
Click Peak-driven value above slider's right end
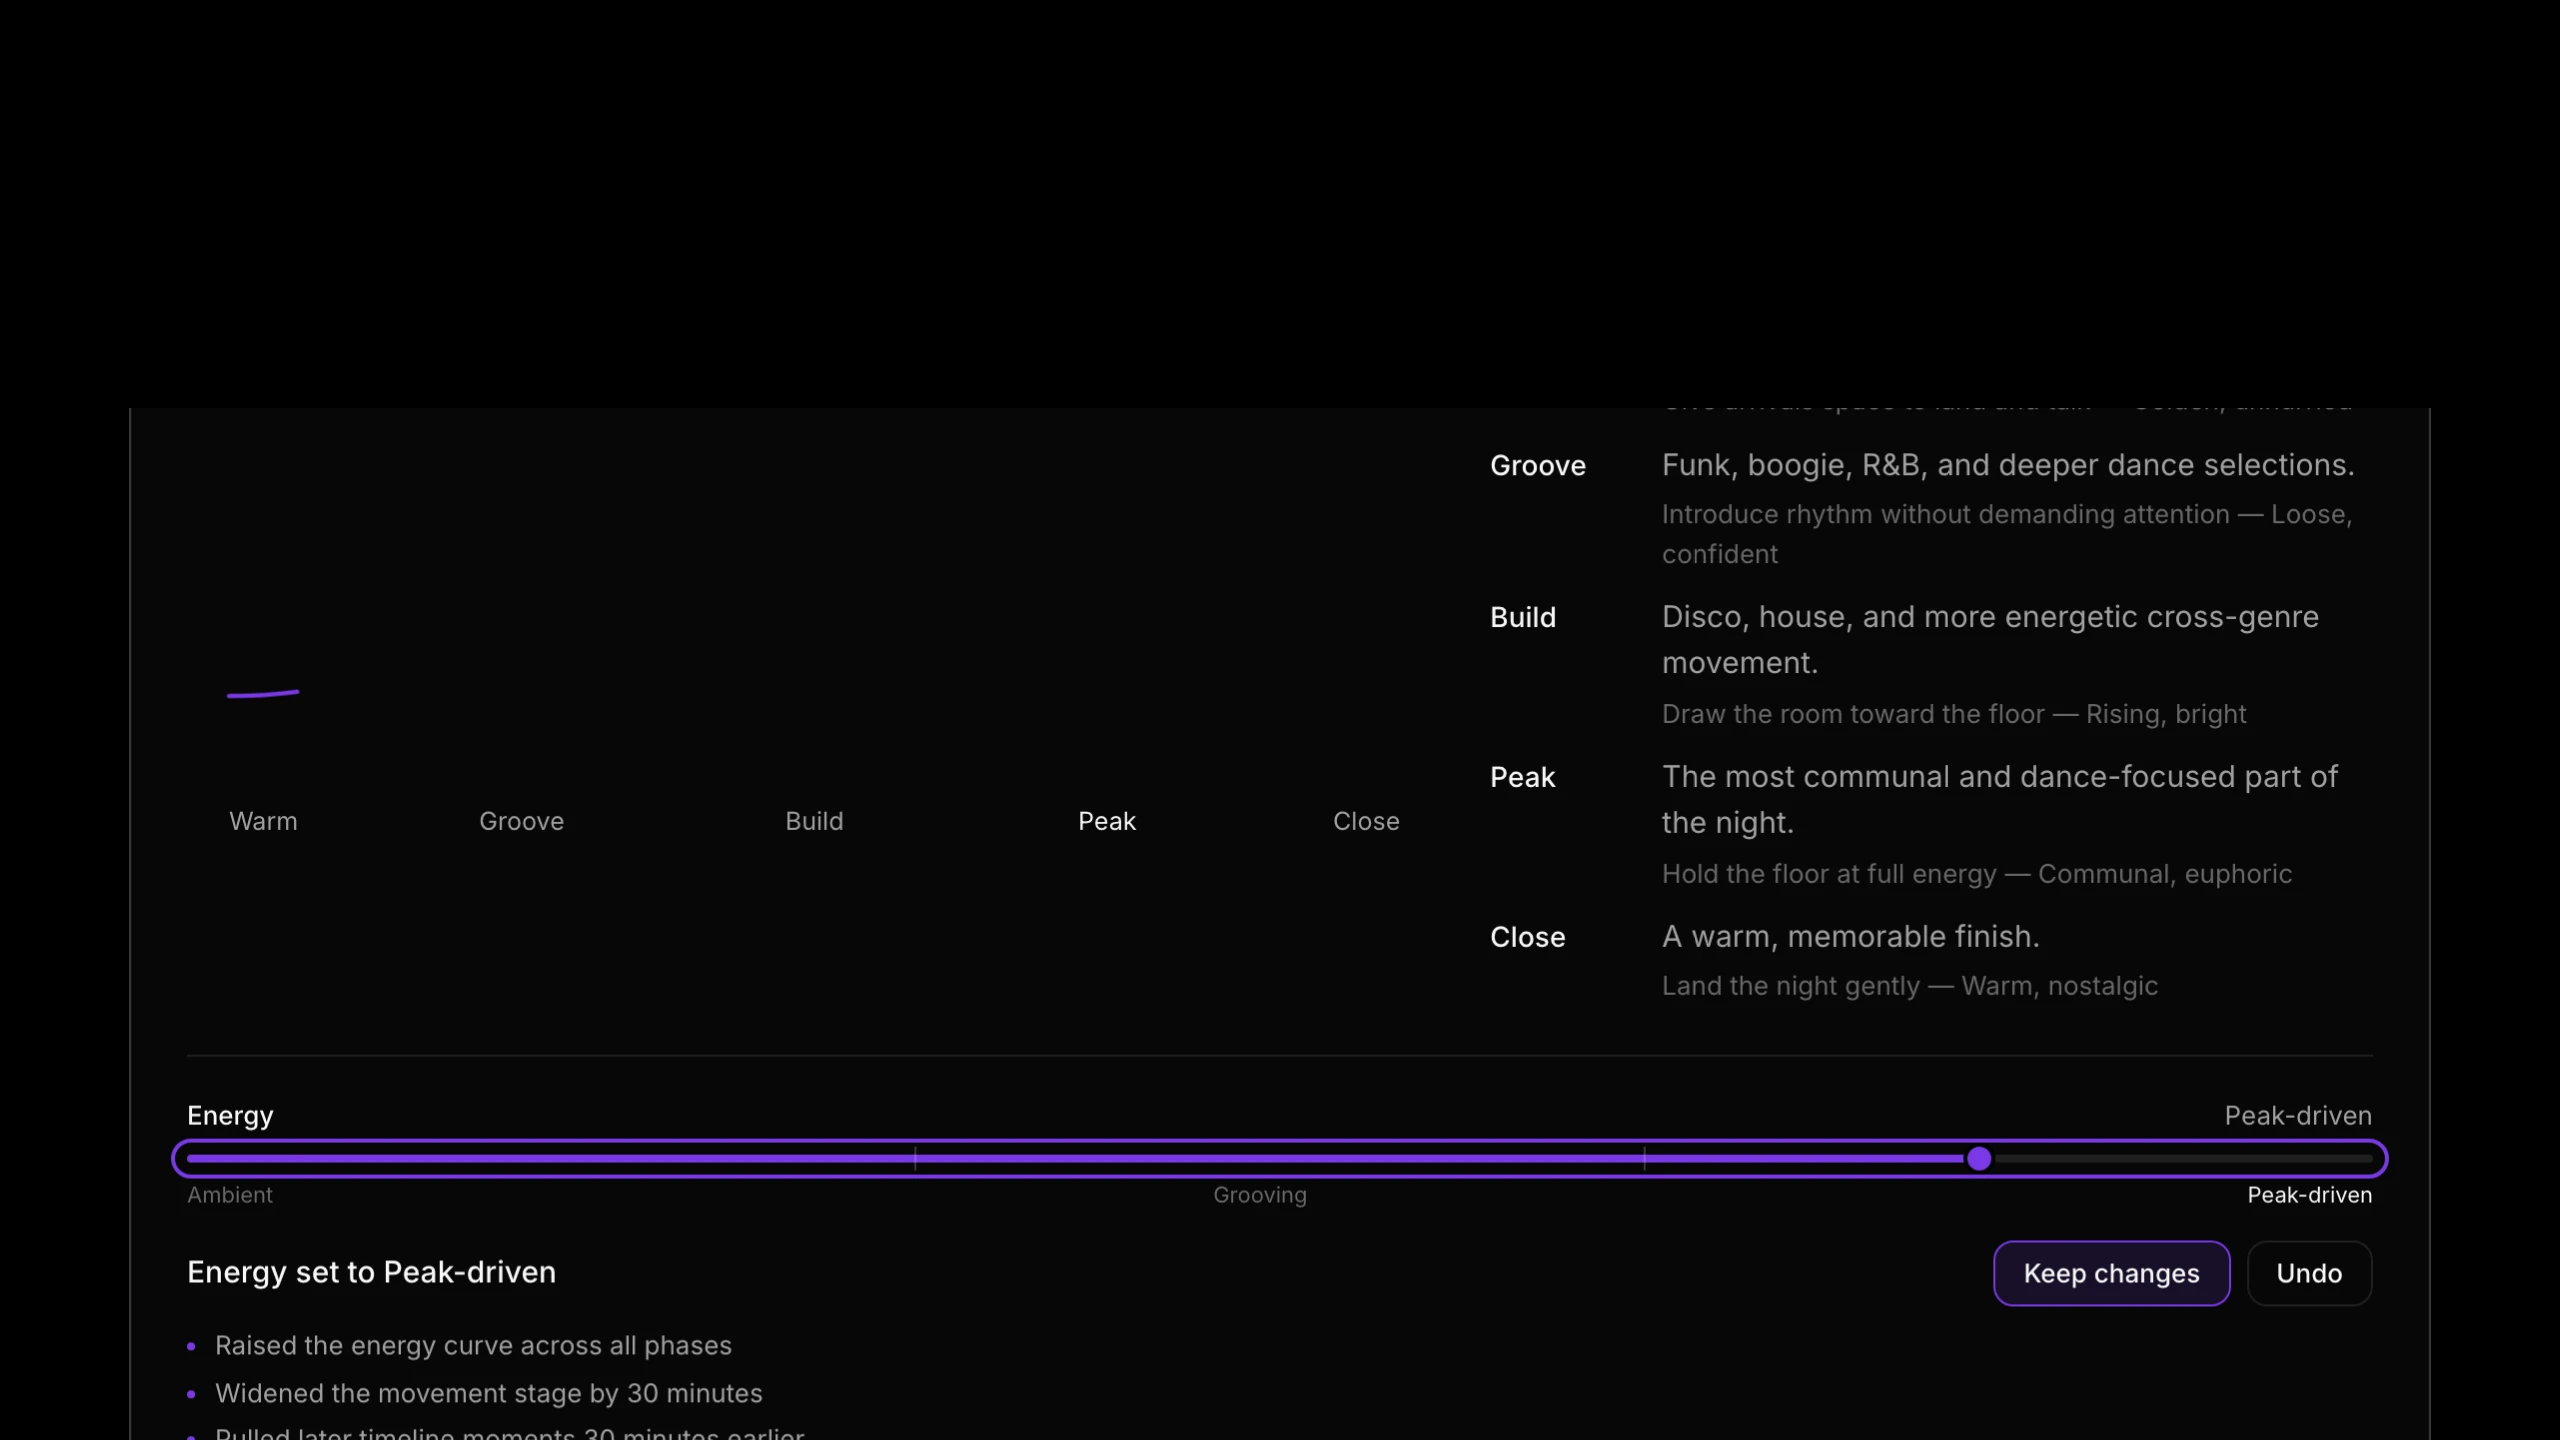coord(2298,1116)
